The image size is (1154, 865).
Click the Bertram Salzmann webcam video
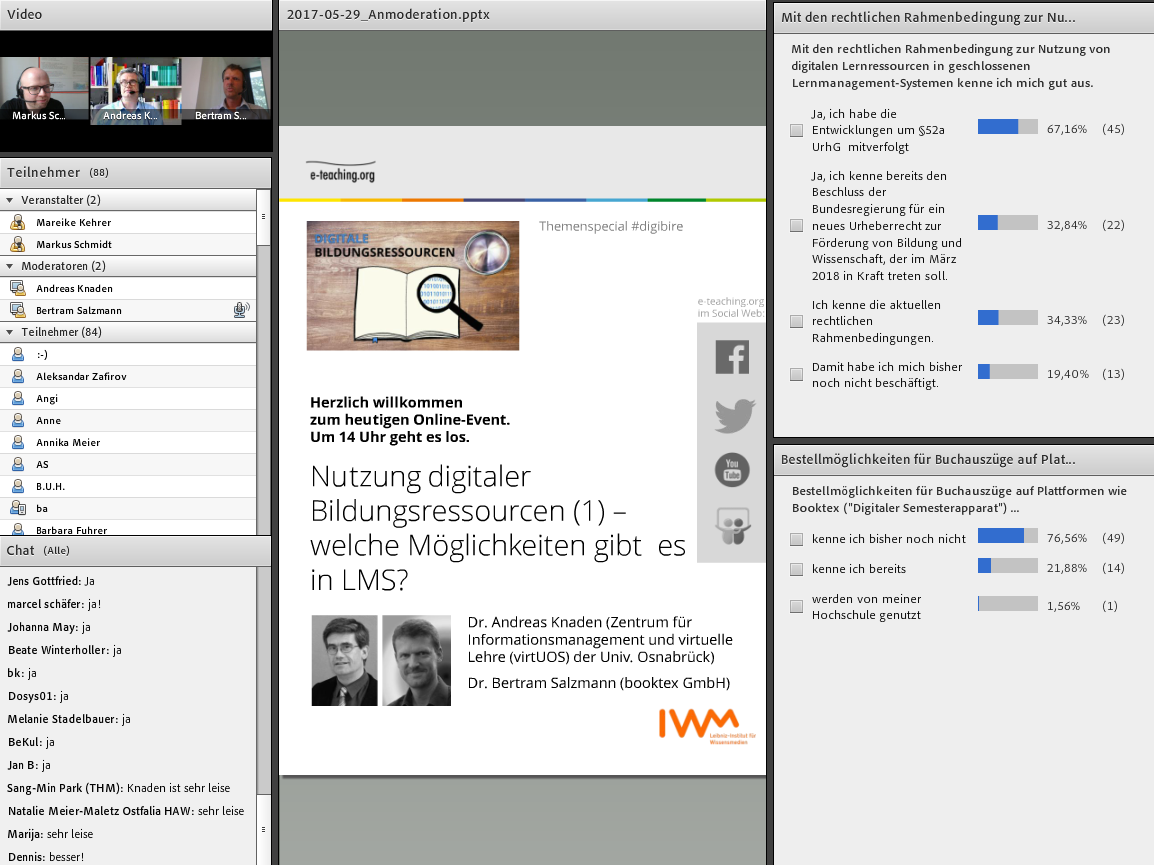(227, 90)
